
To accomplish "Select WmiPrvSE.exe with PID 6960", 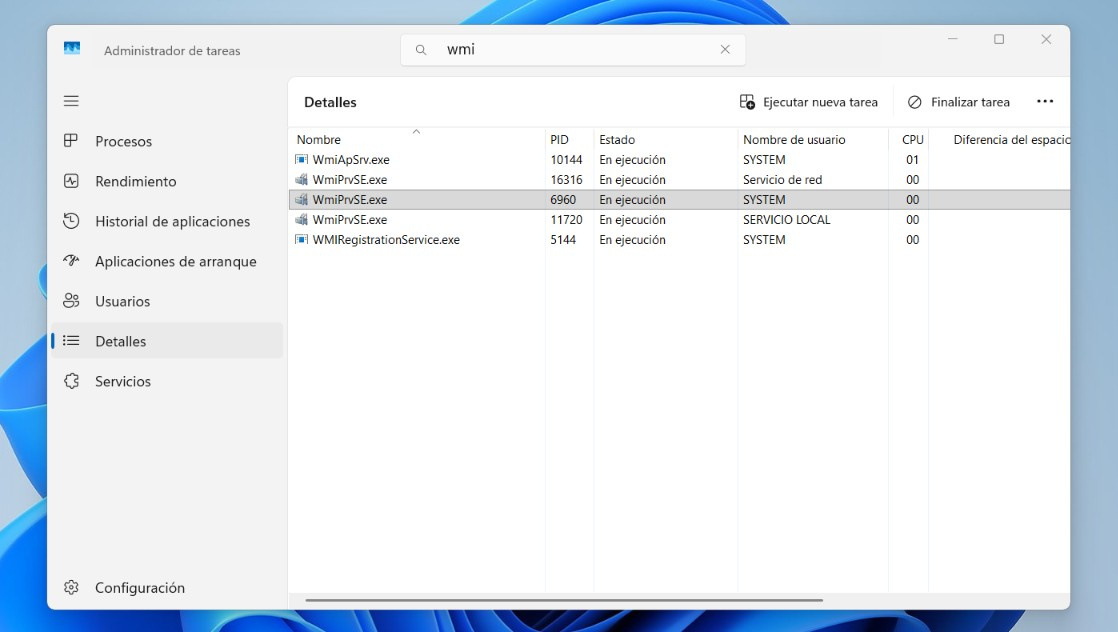I will pos(679,200).
